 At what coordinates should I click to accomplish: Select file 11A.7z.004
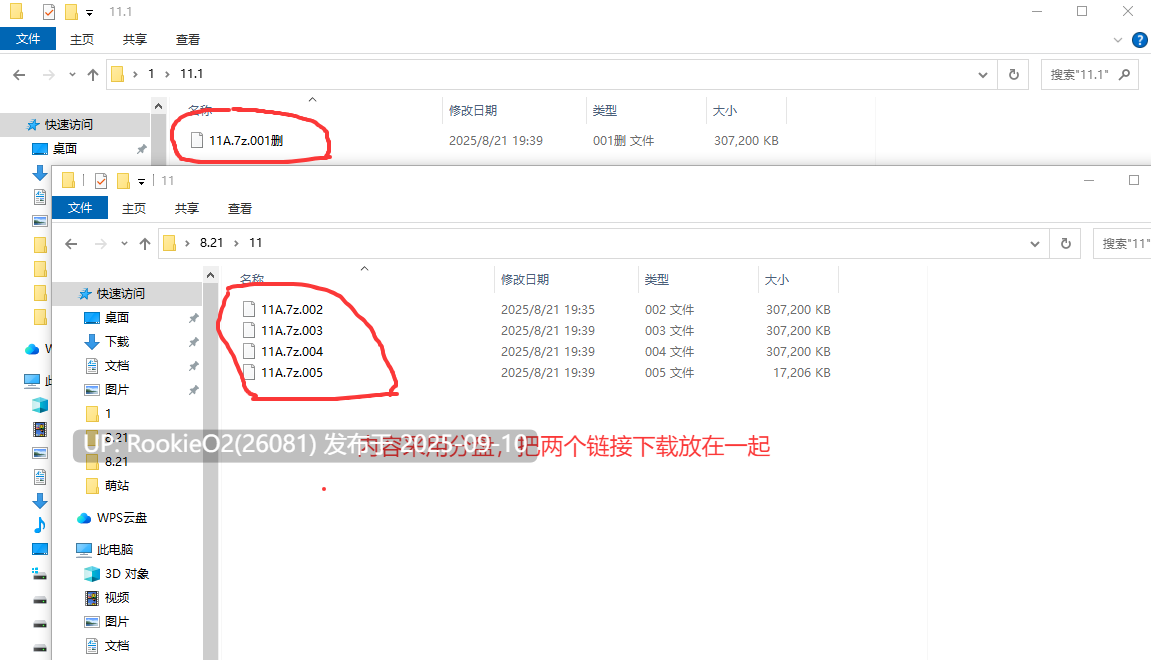point(292,352)
